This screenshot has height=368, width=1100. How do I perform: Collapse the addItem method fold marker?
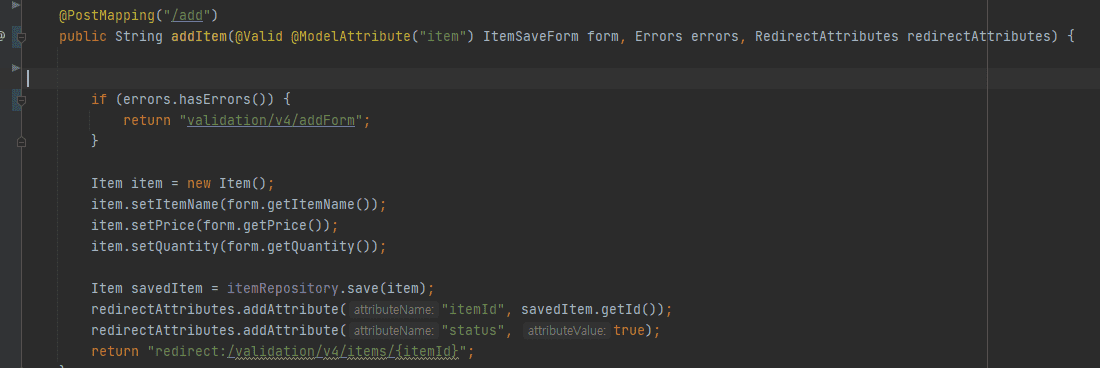pyautogui.click(x=20, y=36)
